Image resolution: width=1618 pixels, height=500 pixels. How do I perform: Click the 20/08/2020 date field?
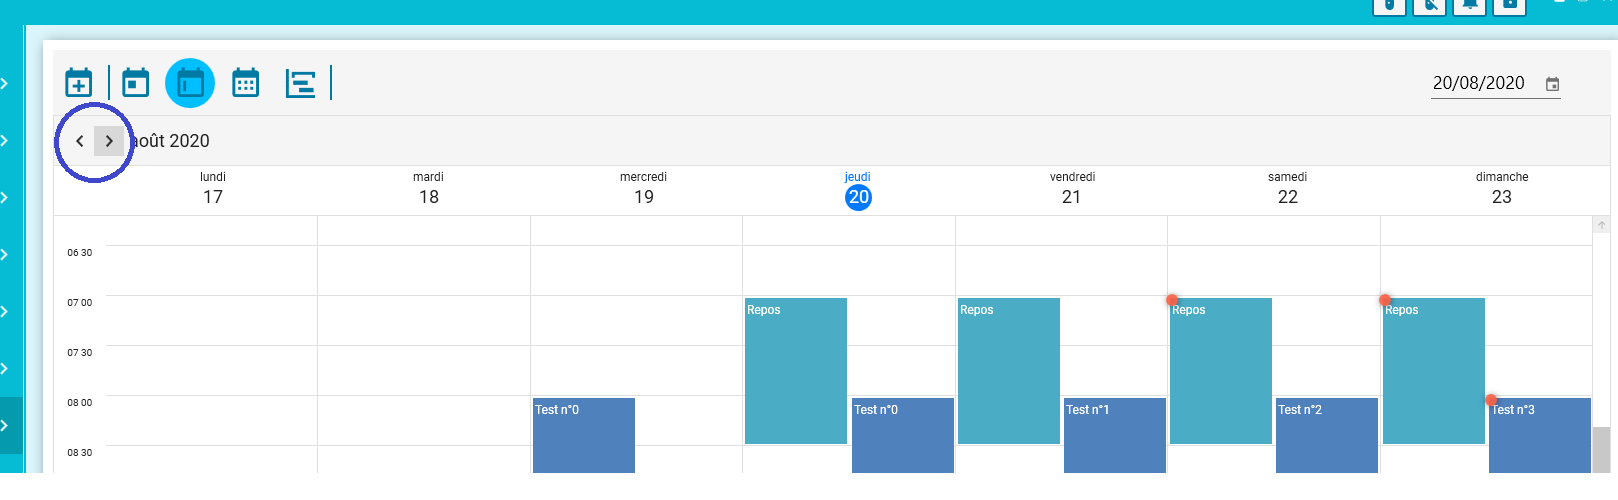click(x=1478, y=83)
